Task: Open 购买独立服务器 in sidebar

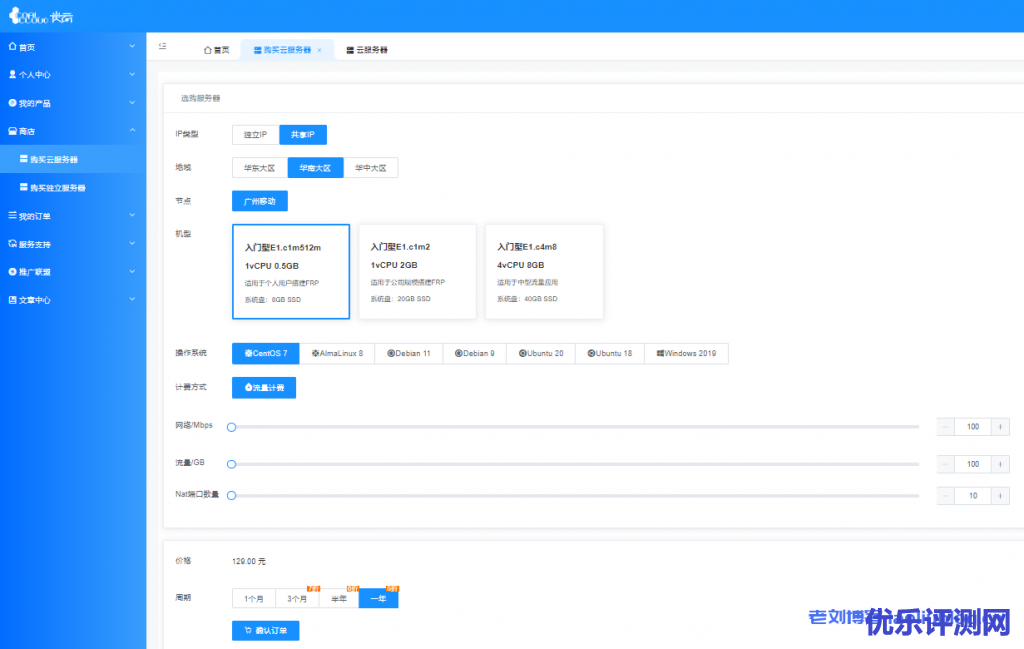Action: 57,187
